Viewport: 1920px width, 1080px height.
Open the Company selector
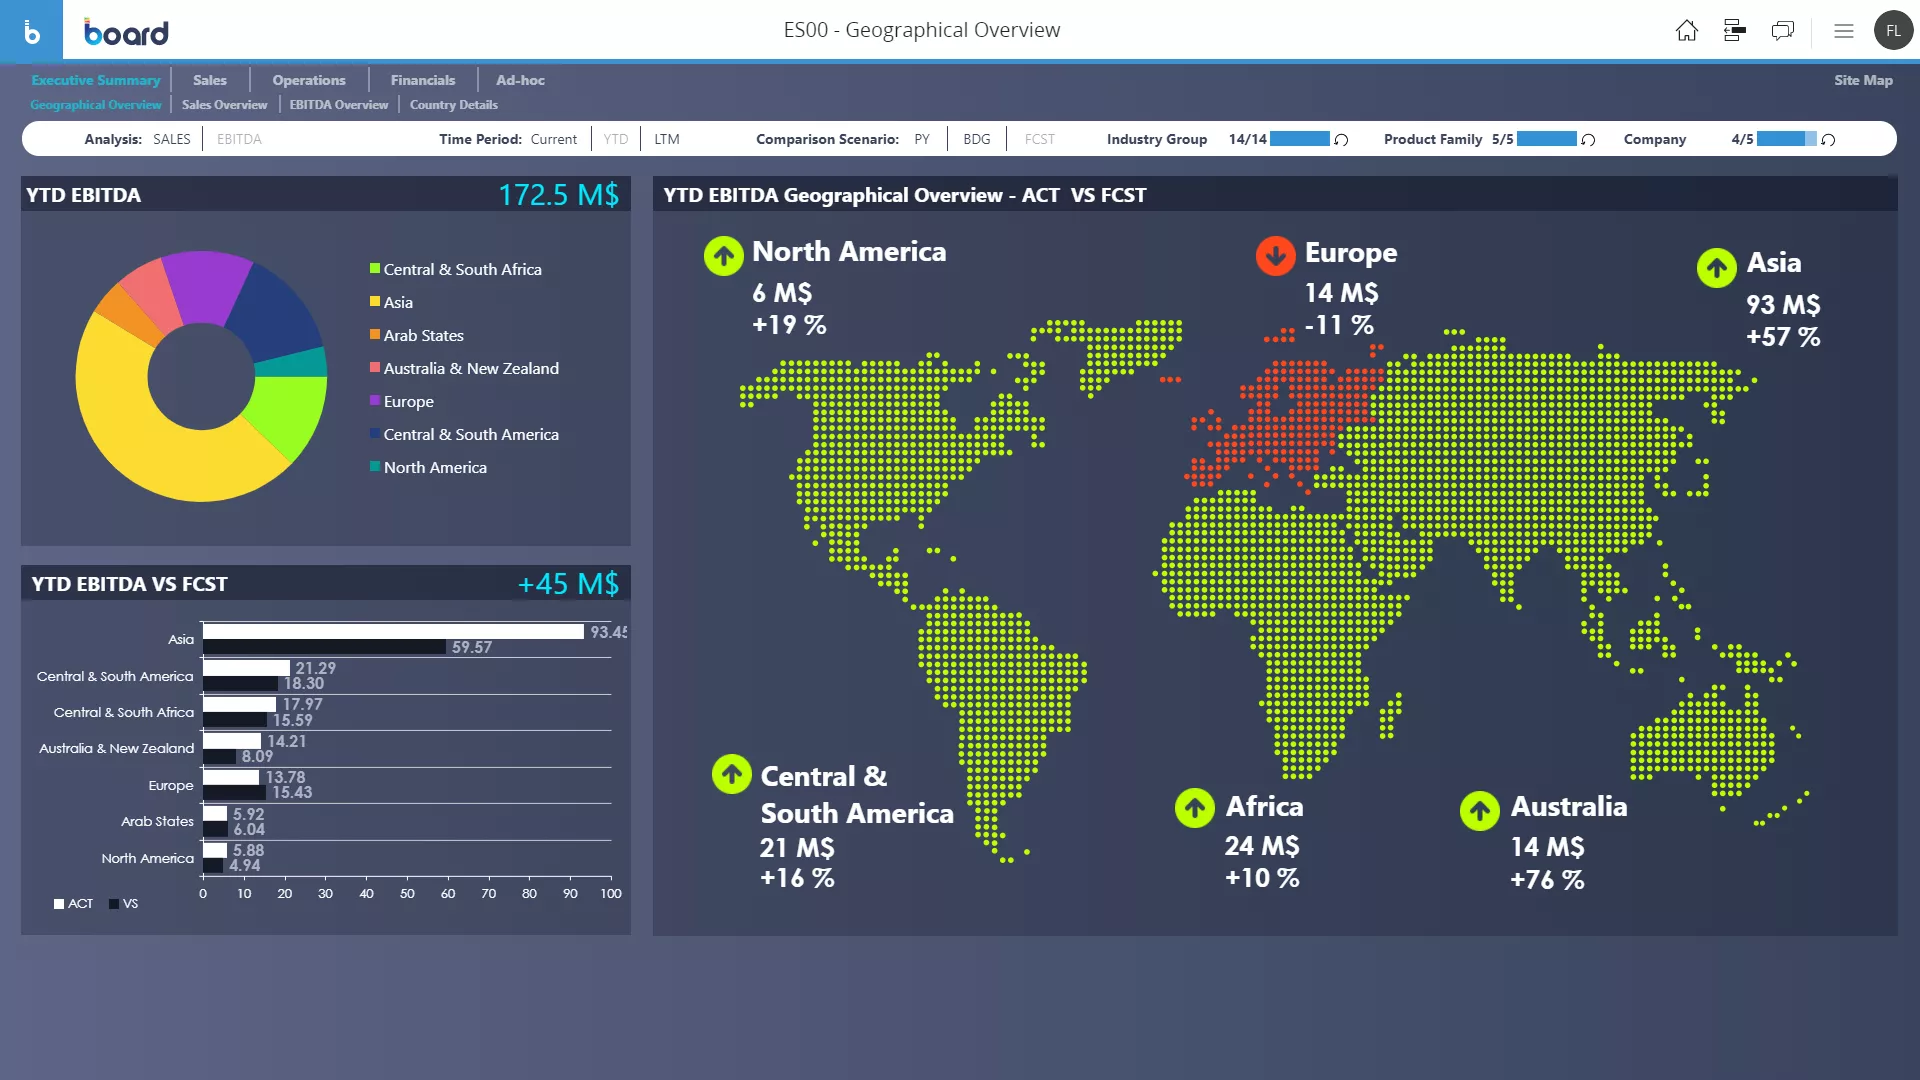point(1654,139)
